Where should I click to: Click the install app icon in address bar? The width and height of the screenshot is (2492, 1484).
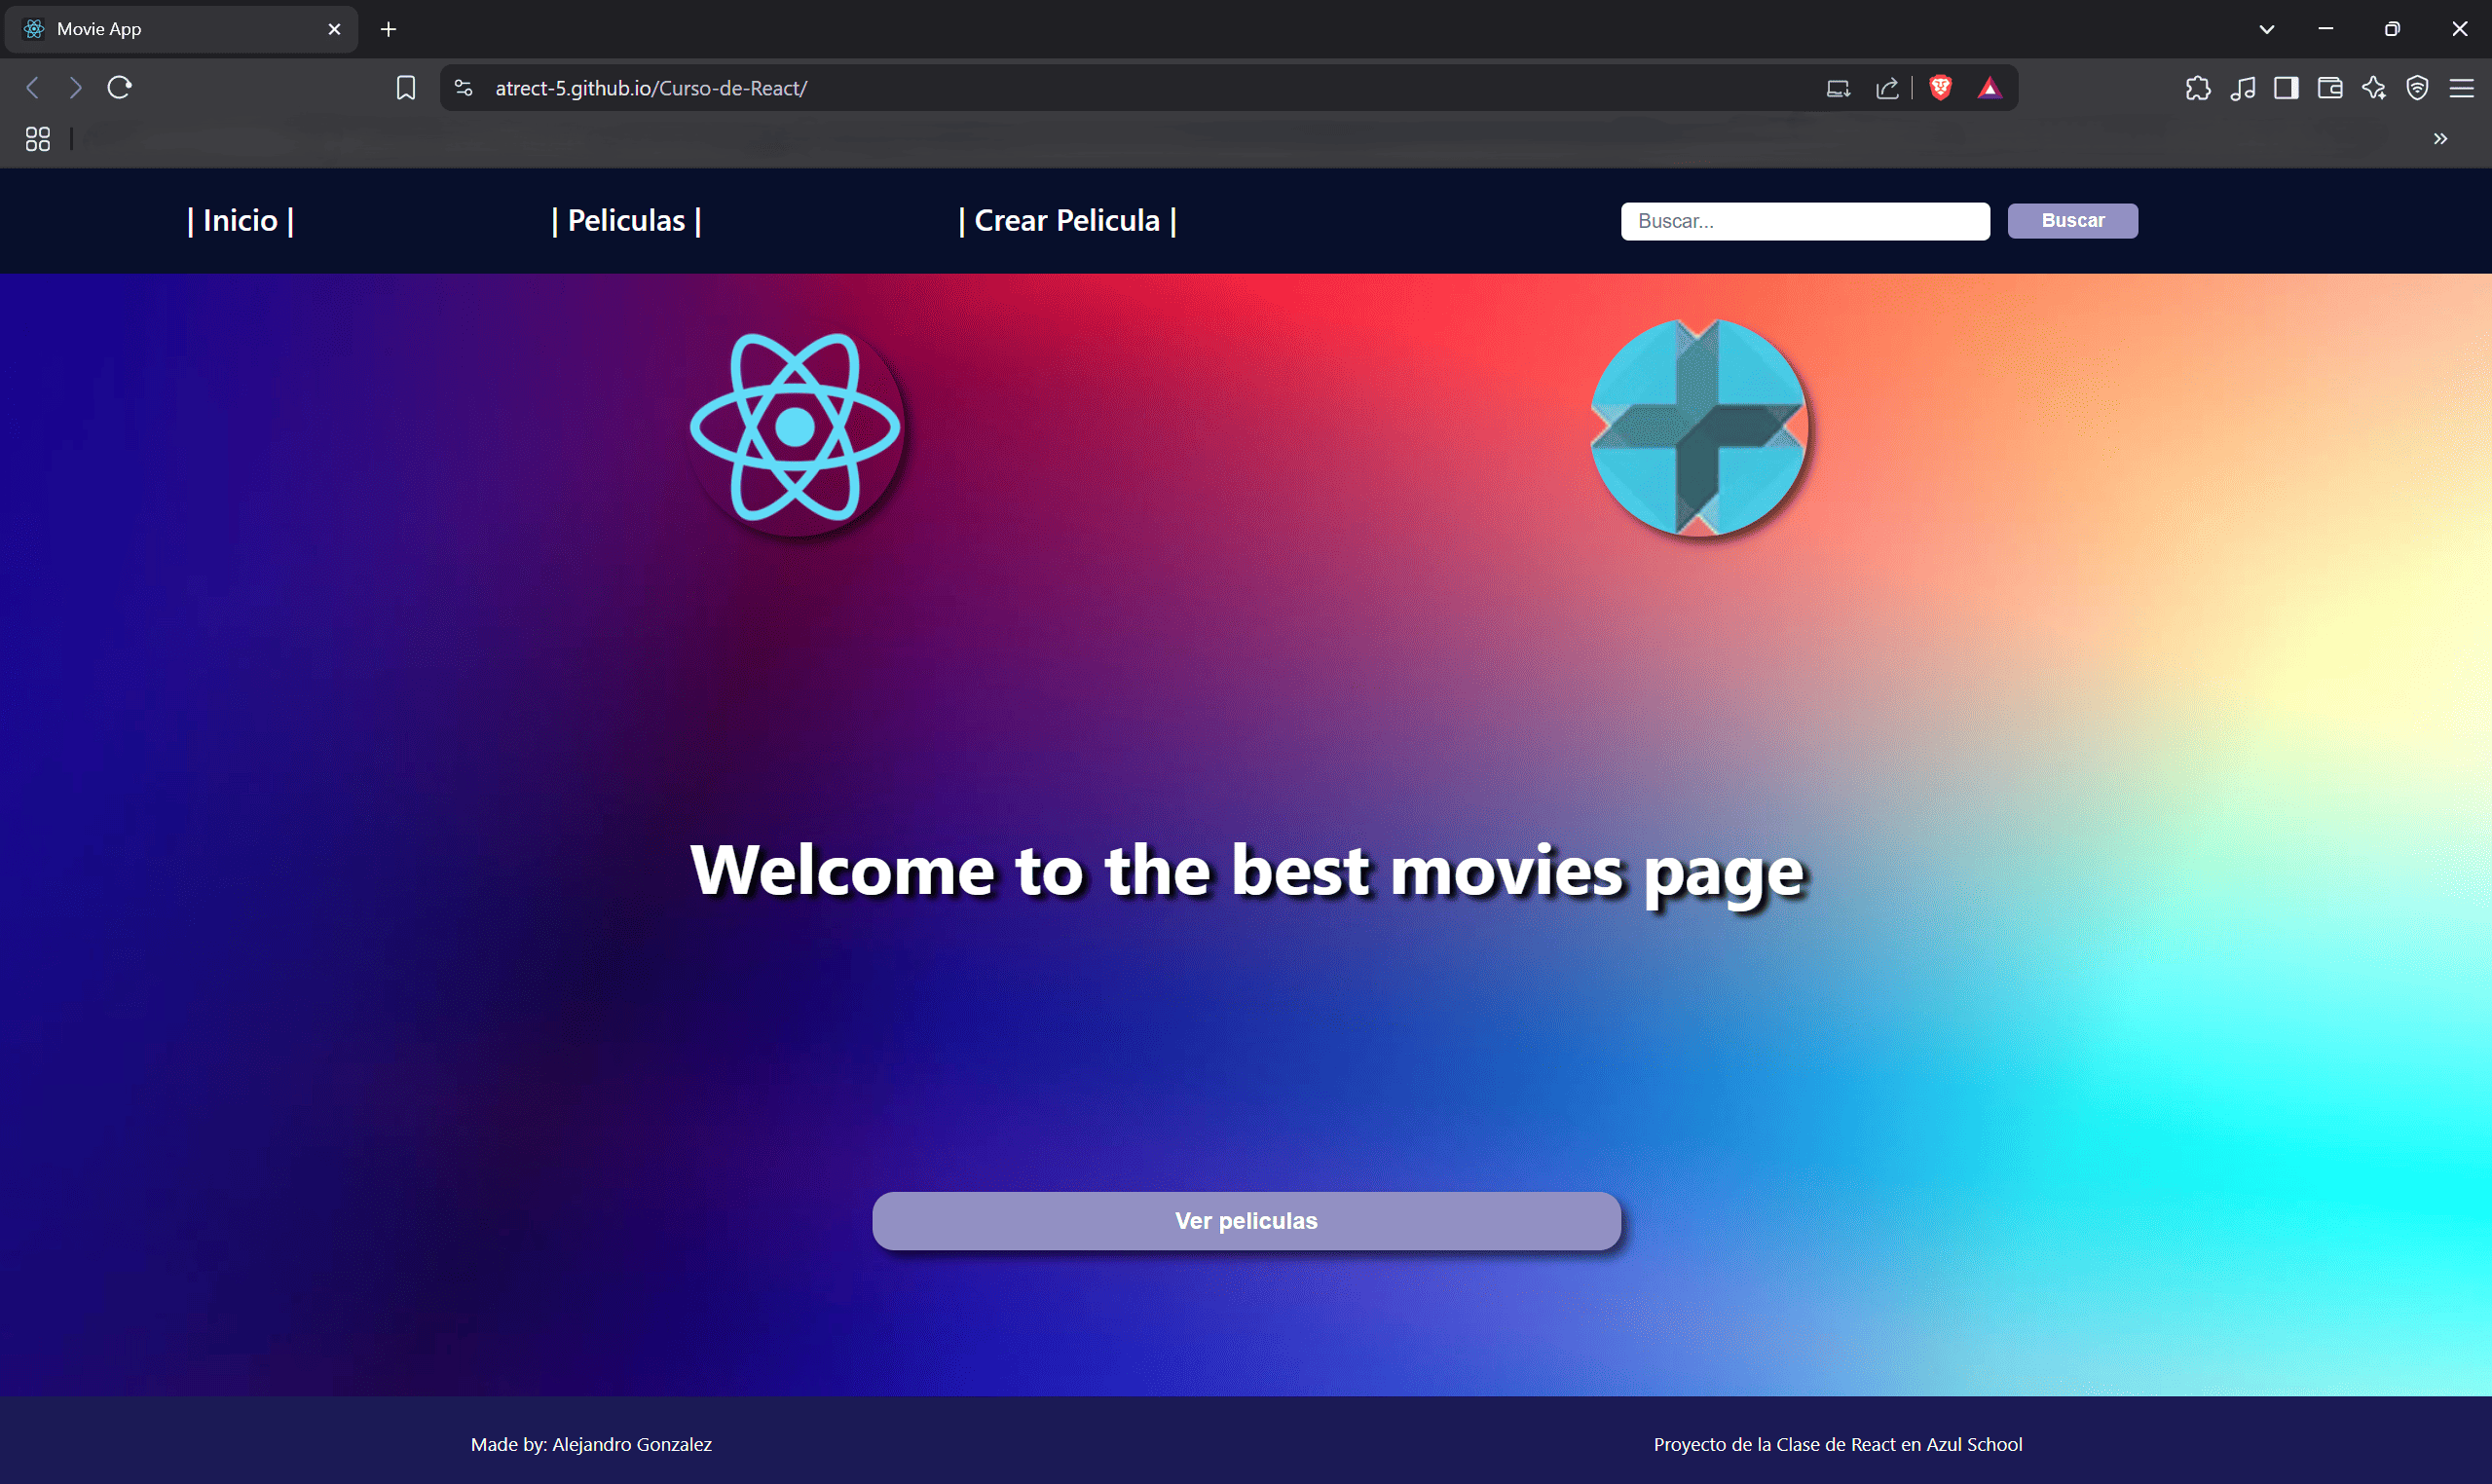1838,88
